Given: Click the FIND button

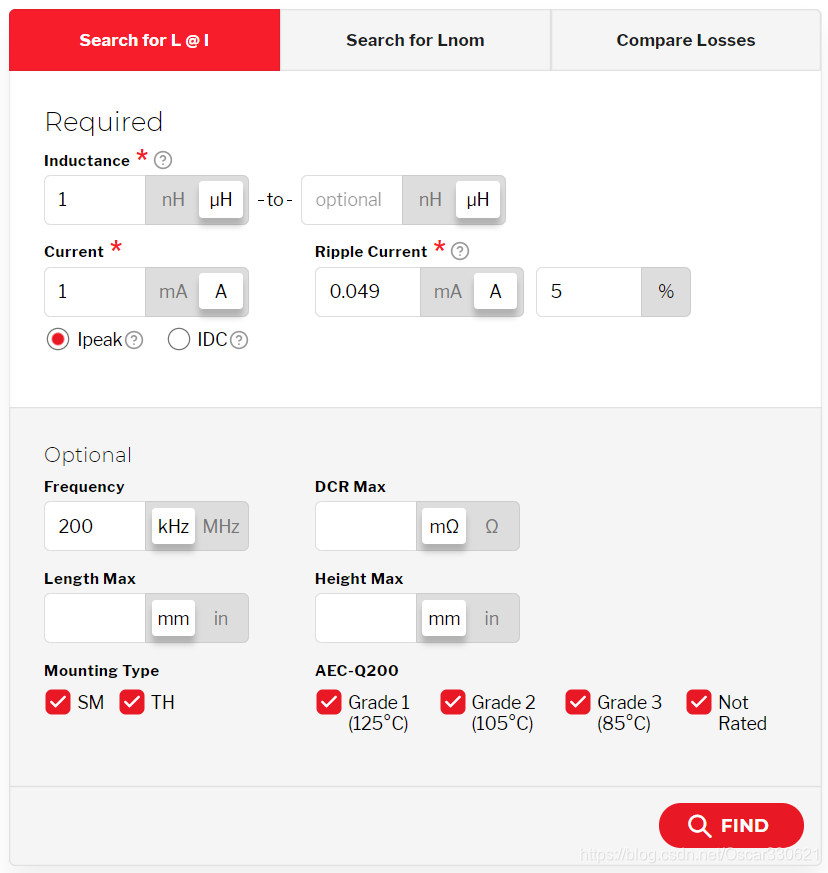Looking at the screenshot, I should (731, 825).
